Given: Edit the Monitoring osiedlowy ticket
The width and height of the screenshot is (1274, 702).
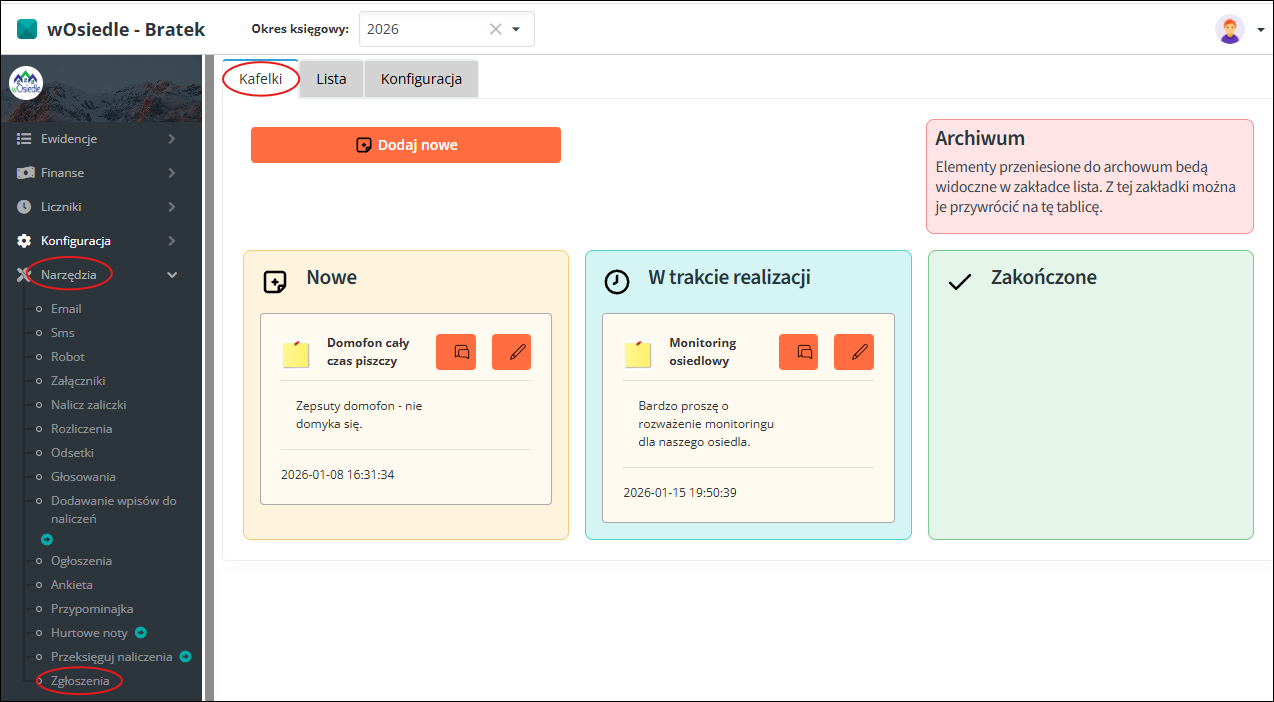Looking at the screenshot, I should point(854,352).
